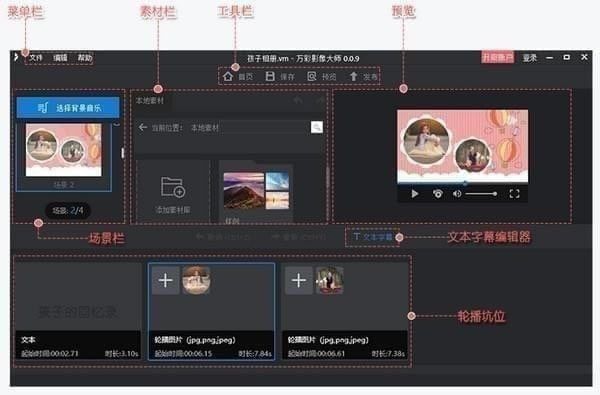Click the plus button in the 00:06.15 slot
Image resolution: width=600 pixels, height=395 pixels.
tap(165, 281)
